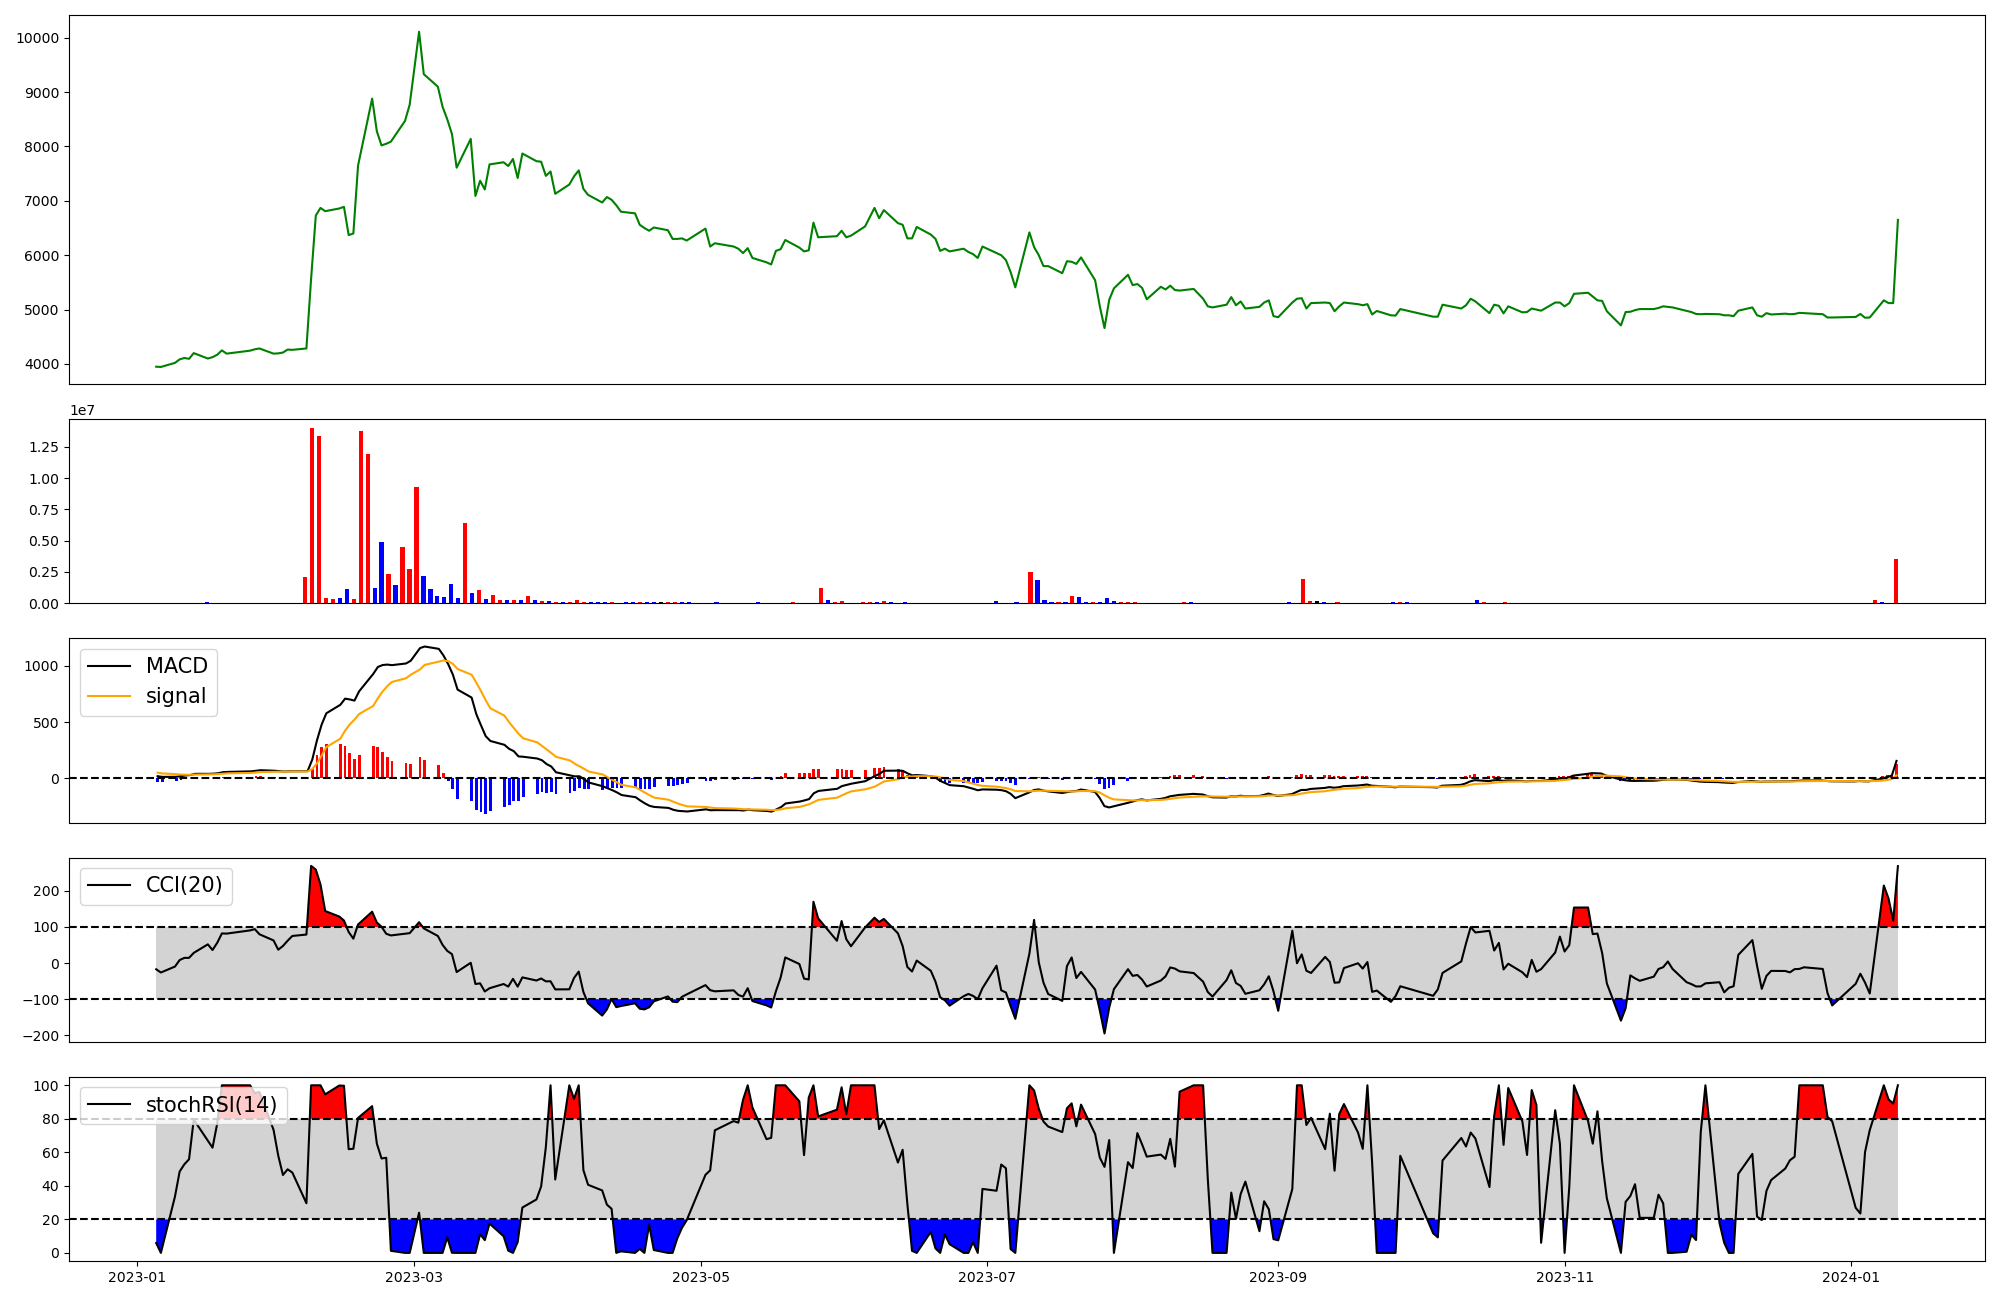Screen dimensions: 2000x1300
Task: Click the 1.25 volume axis label
Action: tap(44, 447)
